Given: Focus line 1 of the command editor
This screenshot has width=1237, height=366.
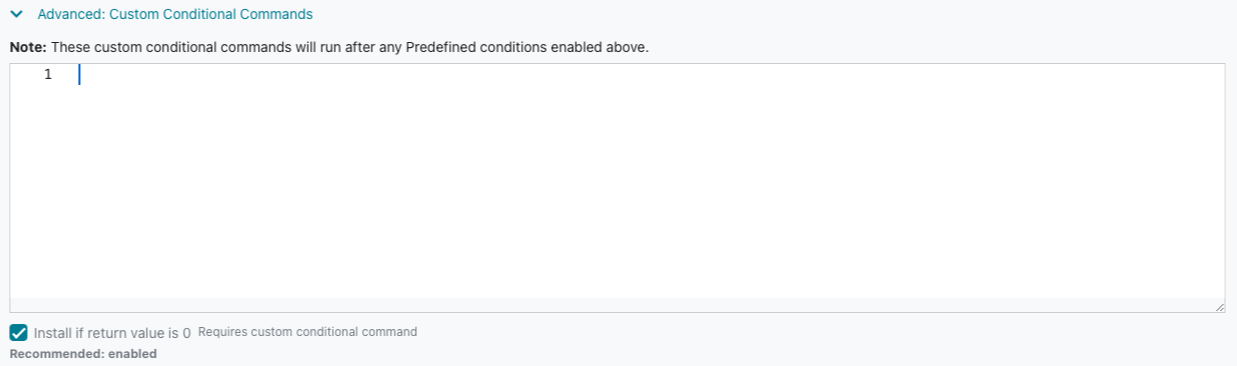Looking at the screenshot, I should pos(650,75).
